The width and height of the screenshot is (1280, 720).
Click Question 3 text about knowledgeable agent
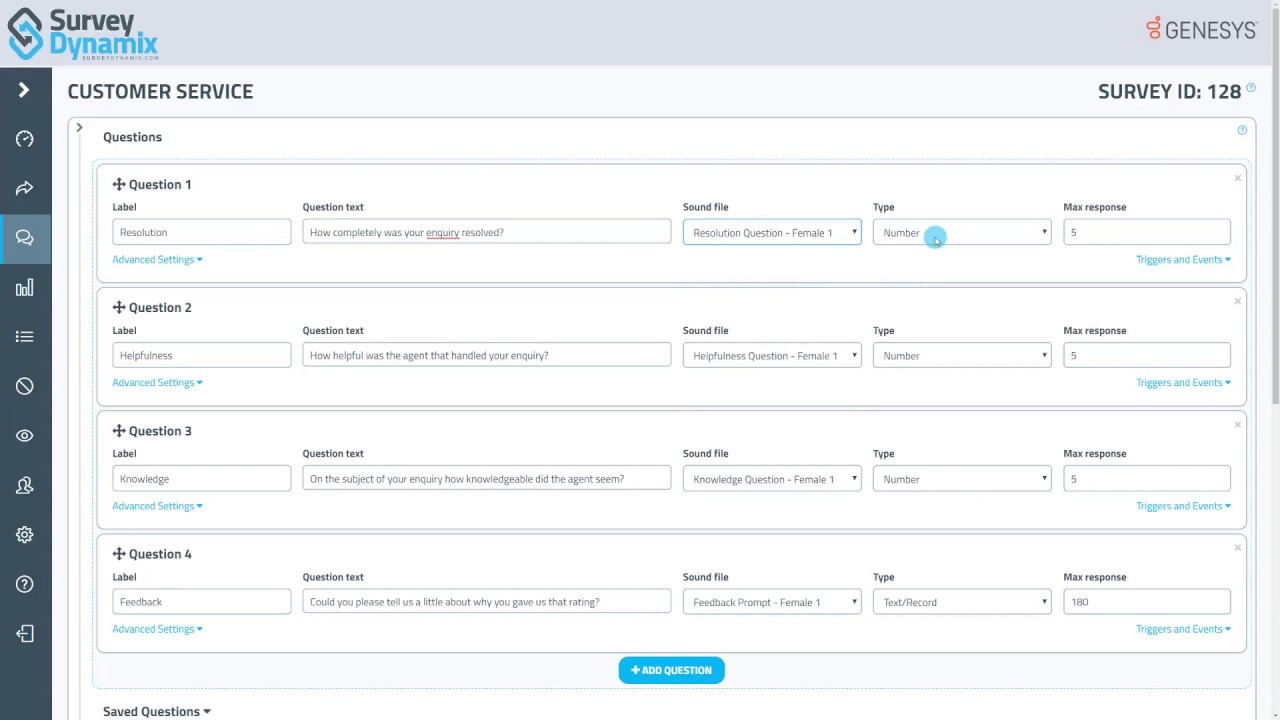(487, 479)
